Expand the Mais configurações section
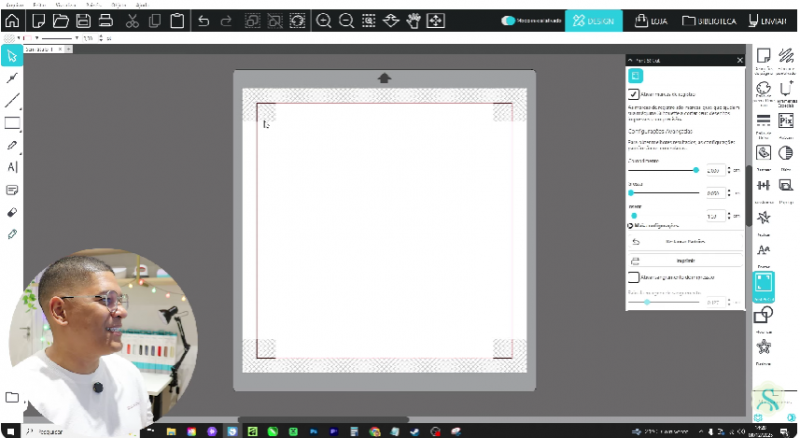The image size is (800, 438). [632, 226]
